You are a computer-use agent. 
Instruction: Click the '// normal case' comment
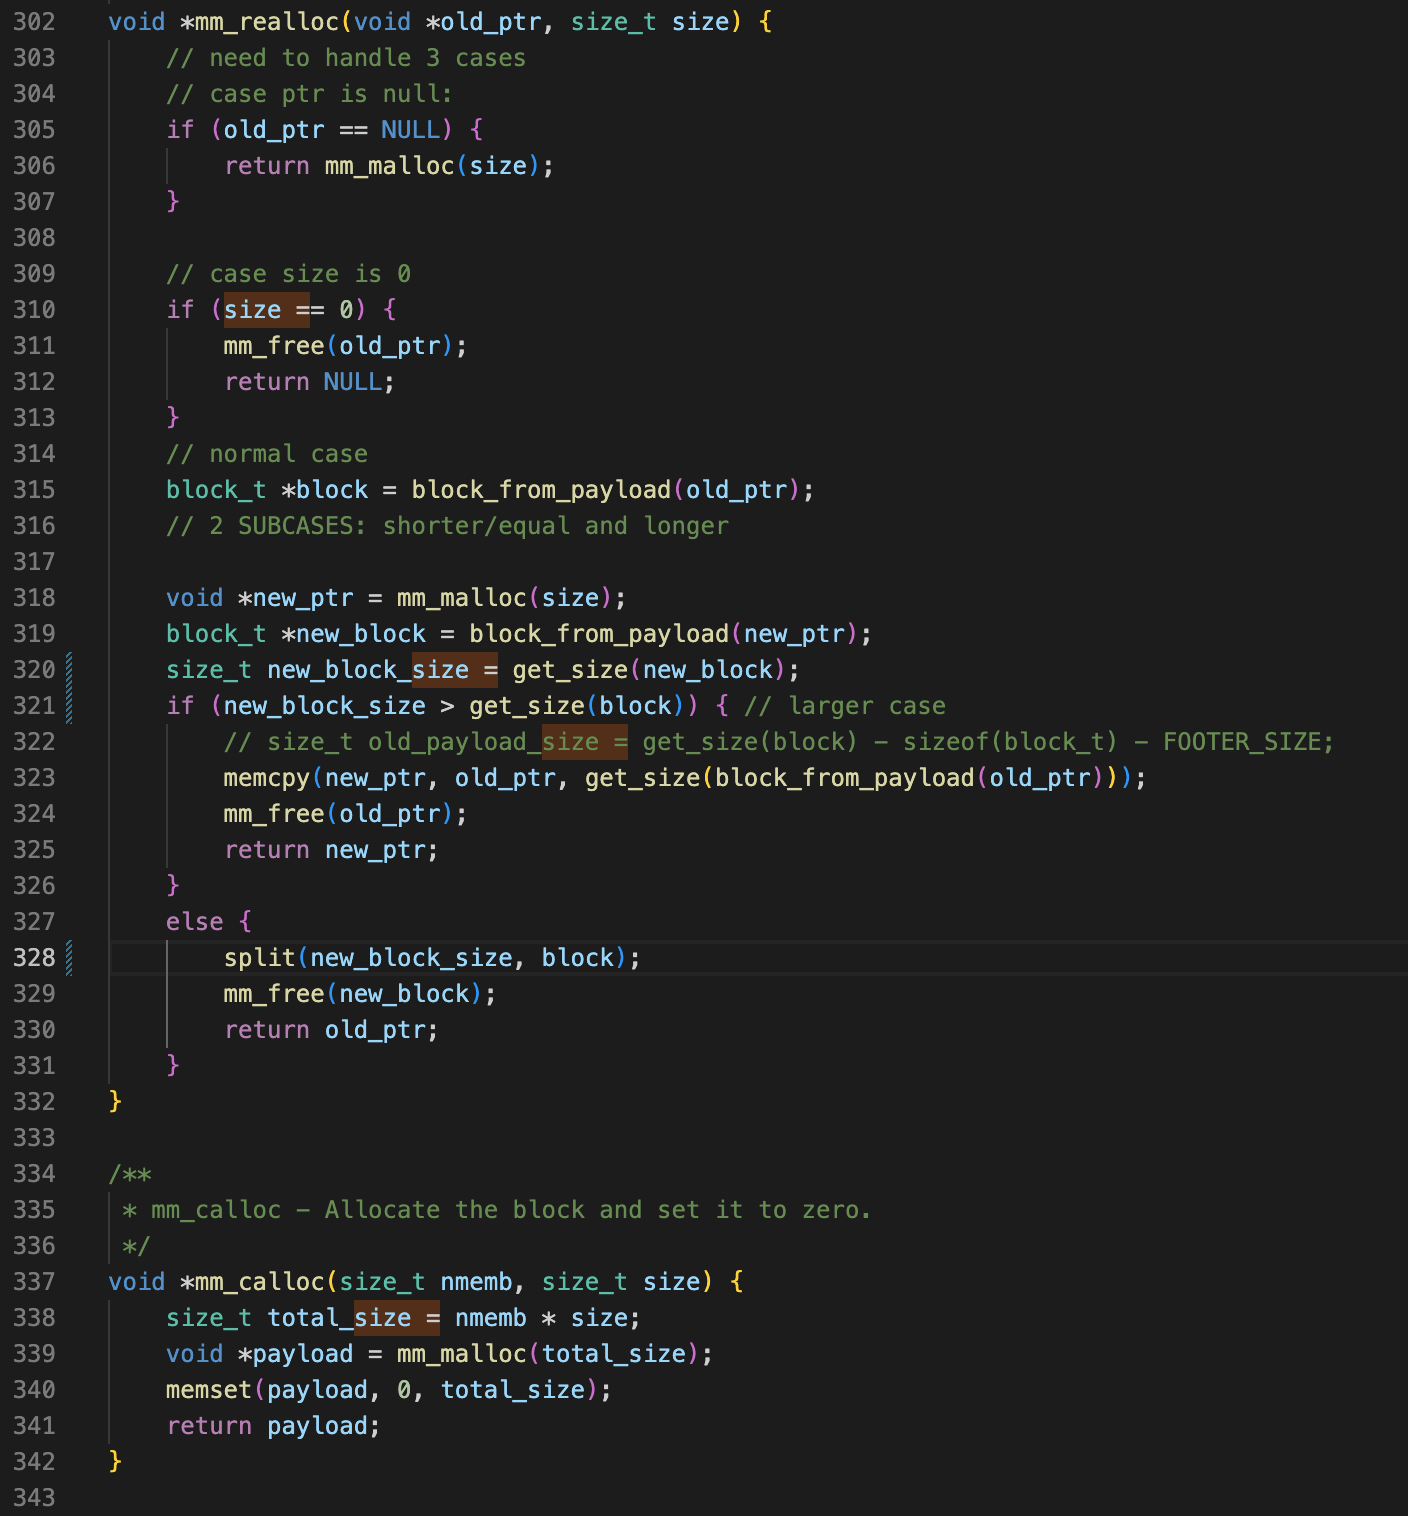click(x=267, y=454)
